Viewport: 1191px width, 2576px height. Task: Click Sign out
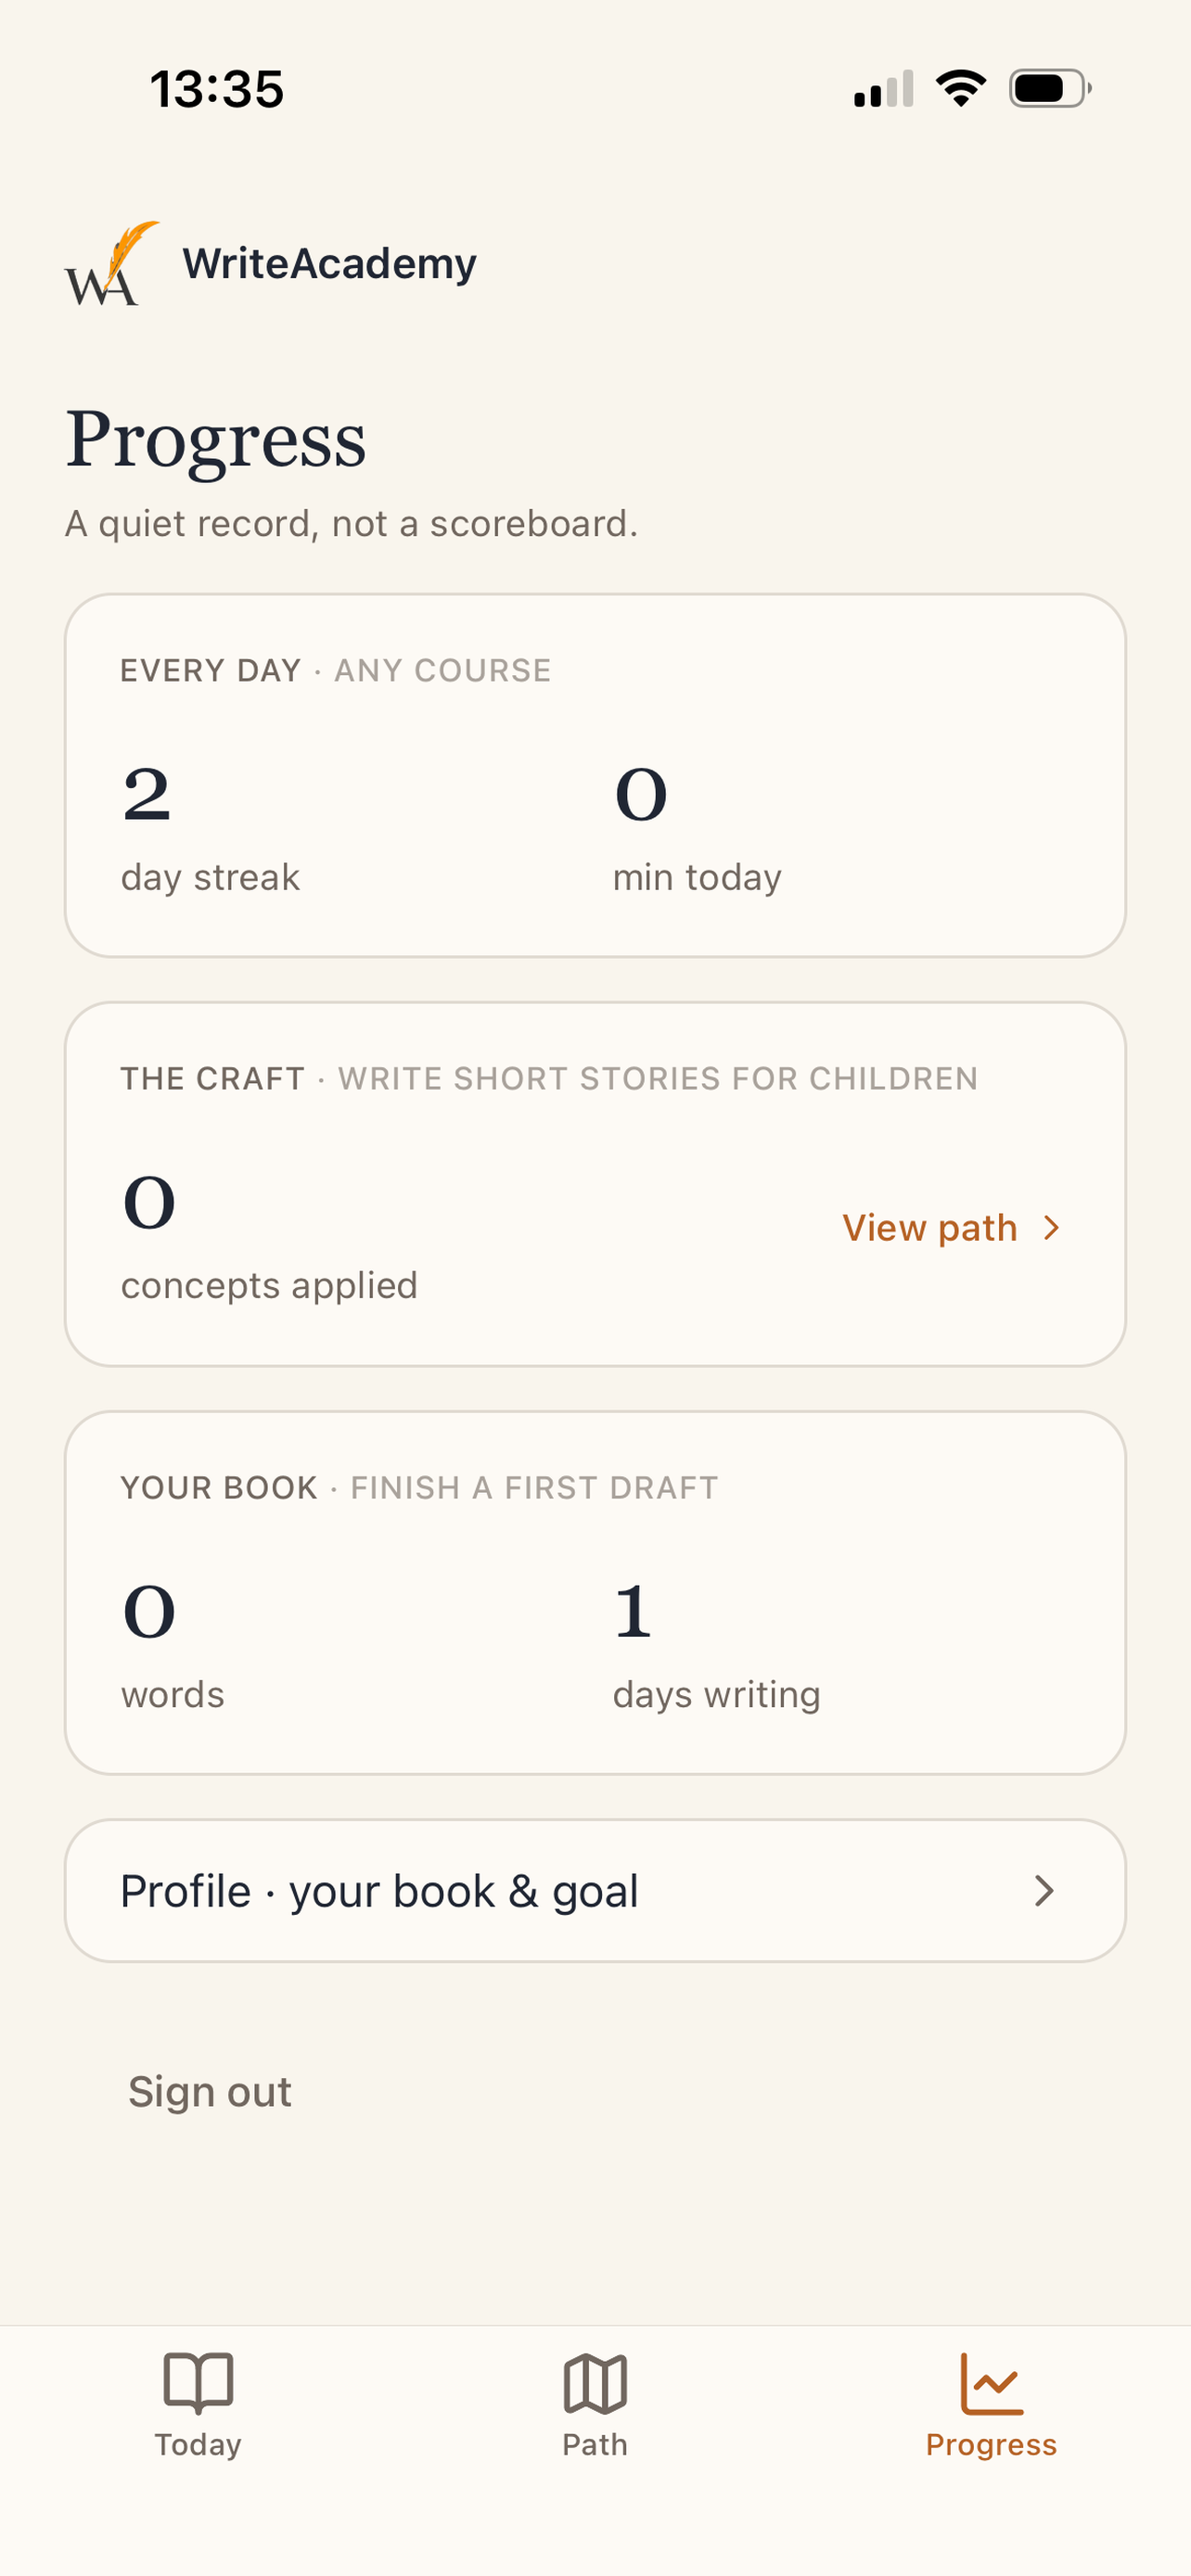click(x=210, y=2091)
